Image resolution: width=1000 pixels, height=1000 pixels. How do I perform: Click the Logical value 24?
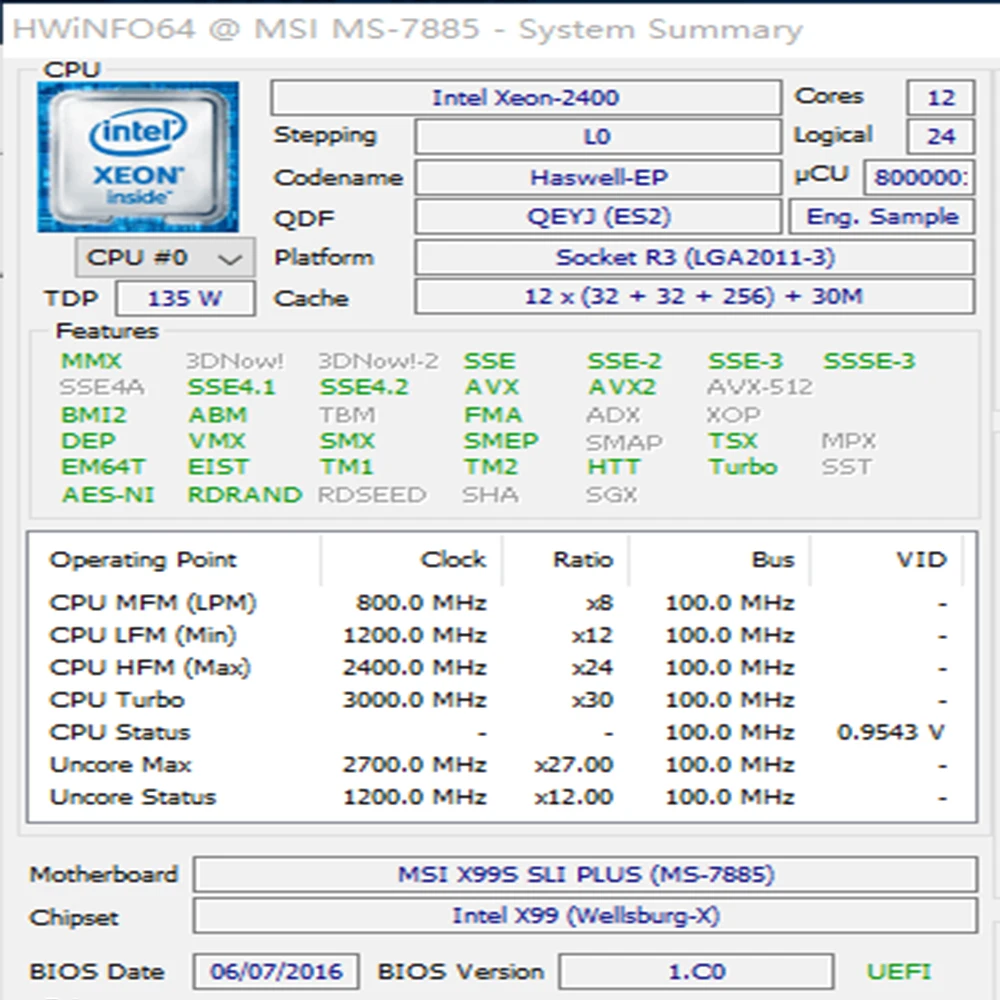point(941,136)
